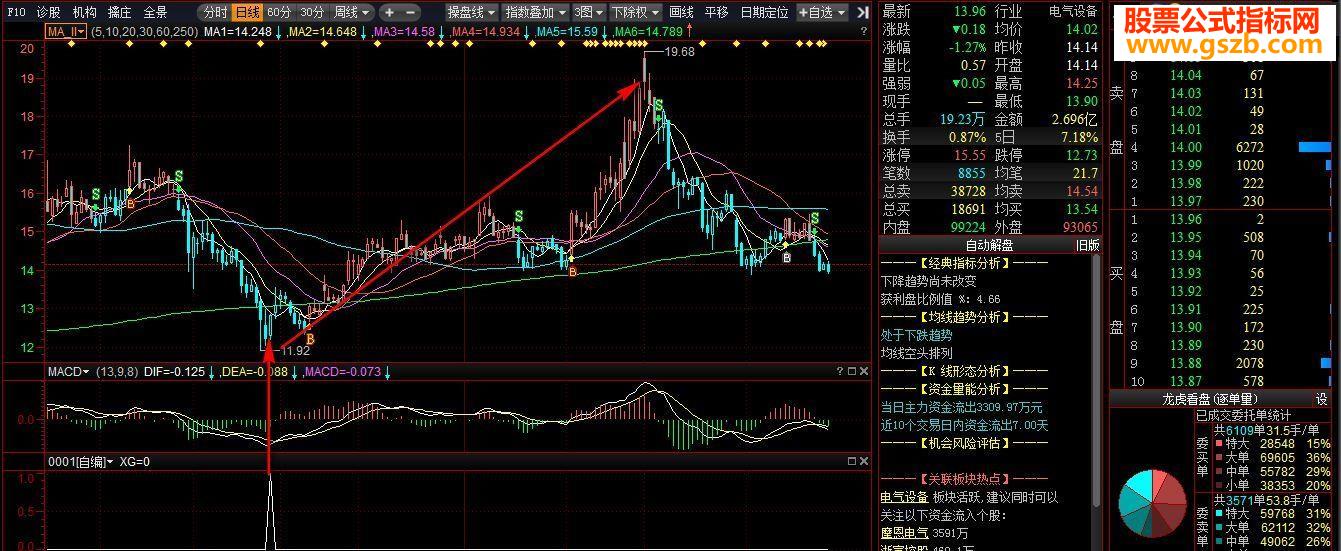Close the 0001 custom indicator panel
Viewport: 1341px width, 551px height.
(864, 461)
